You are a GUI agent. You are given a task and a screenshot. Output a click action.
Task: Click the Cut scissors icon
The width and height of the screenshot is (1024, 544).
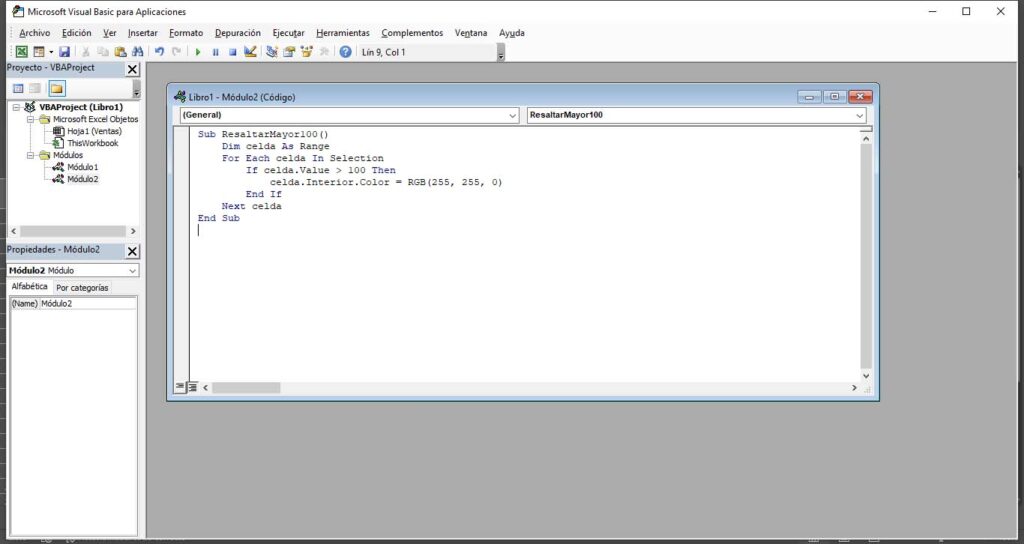(86, 52)
